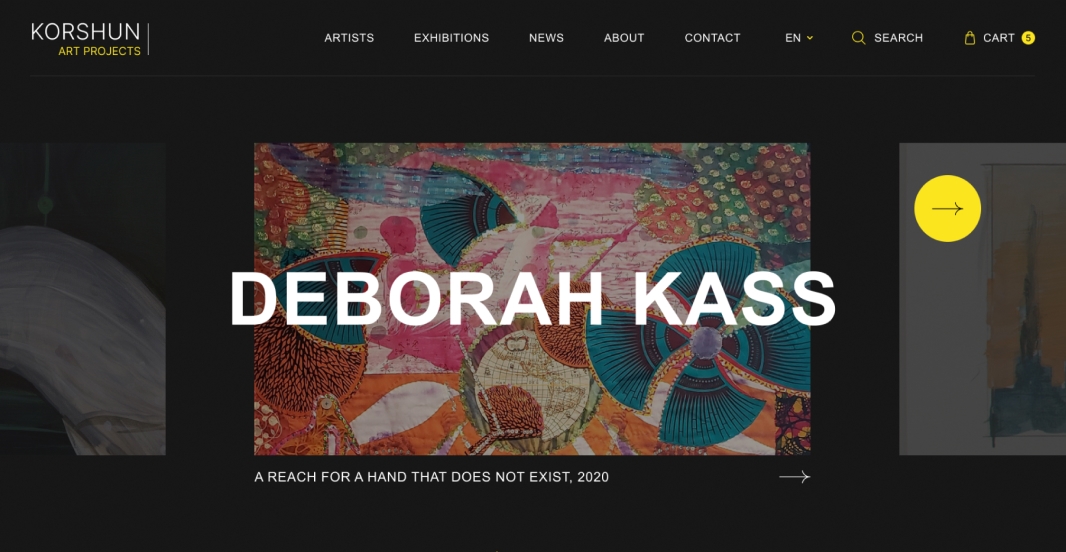Click the Korshun Art Projects logo

coord(89,39)
